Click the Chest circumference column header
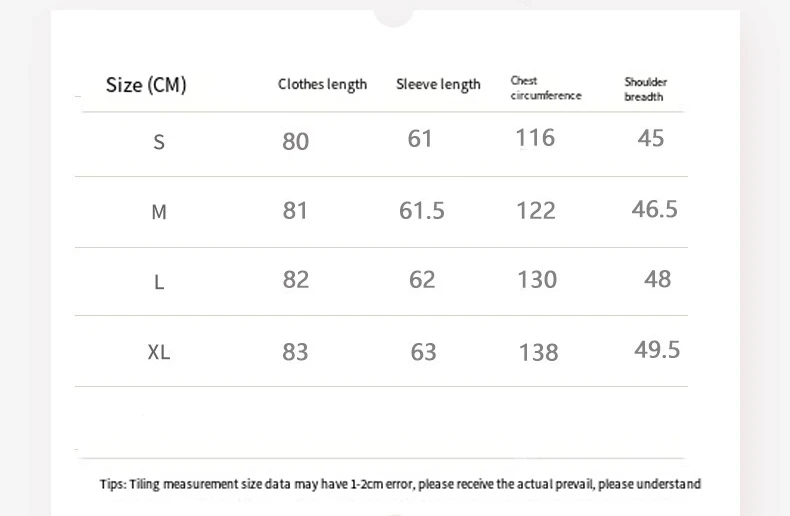The width and height of the screenshot is (790, 516). point(545,88)
